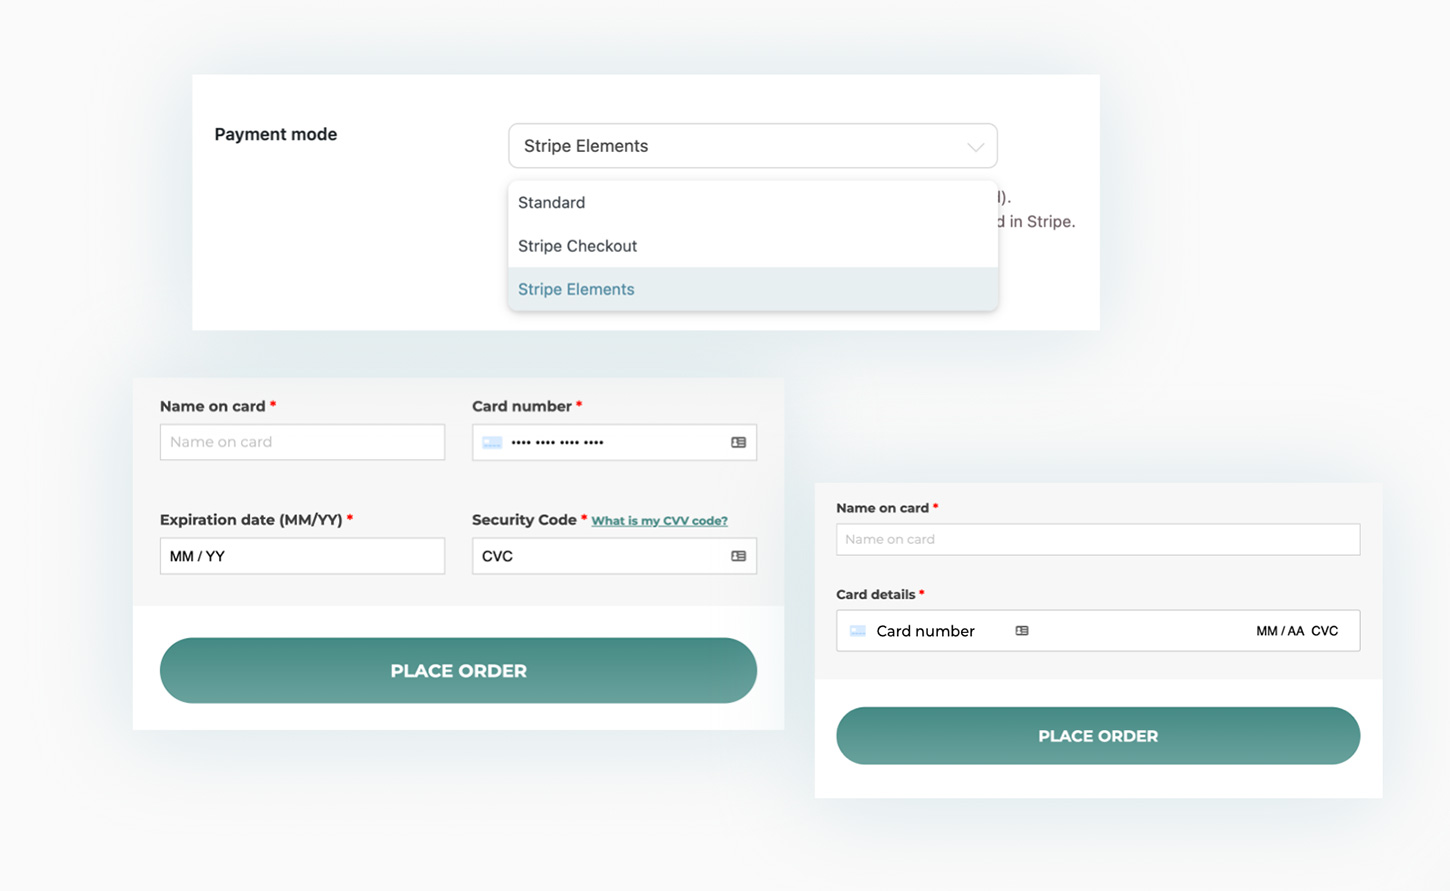
Task: Select the Standard payment mode option
Action: pyautogui.click(x=552, y=203)
